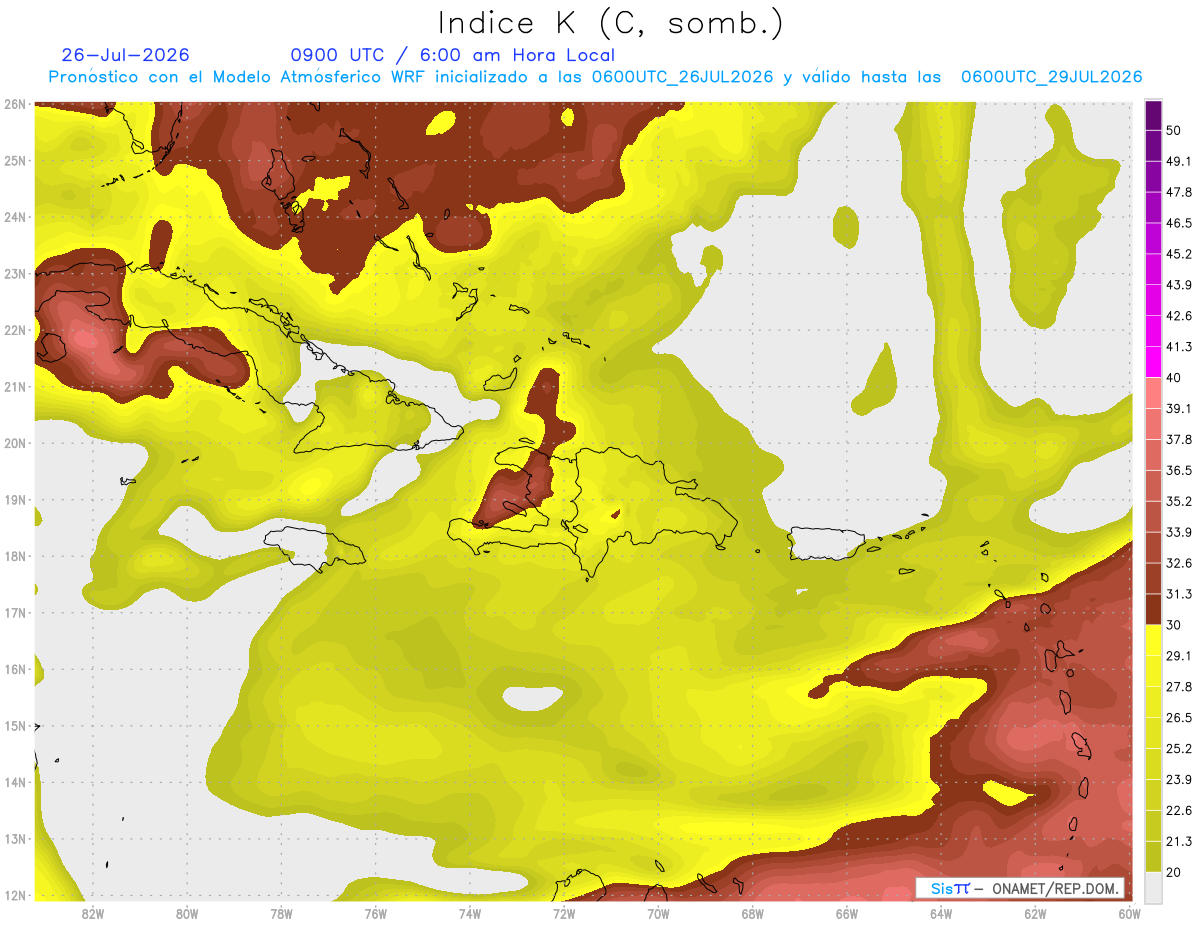Click the "70W" longitude label
Screen dimensions: 1200x927
point(658,913)
